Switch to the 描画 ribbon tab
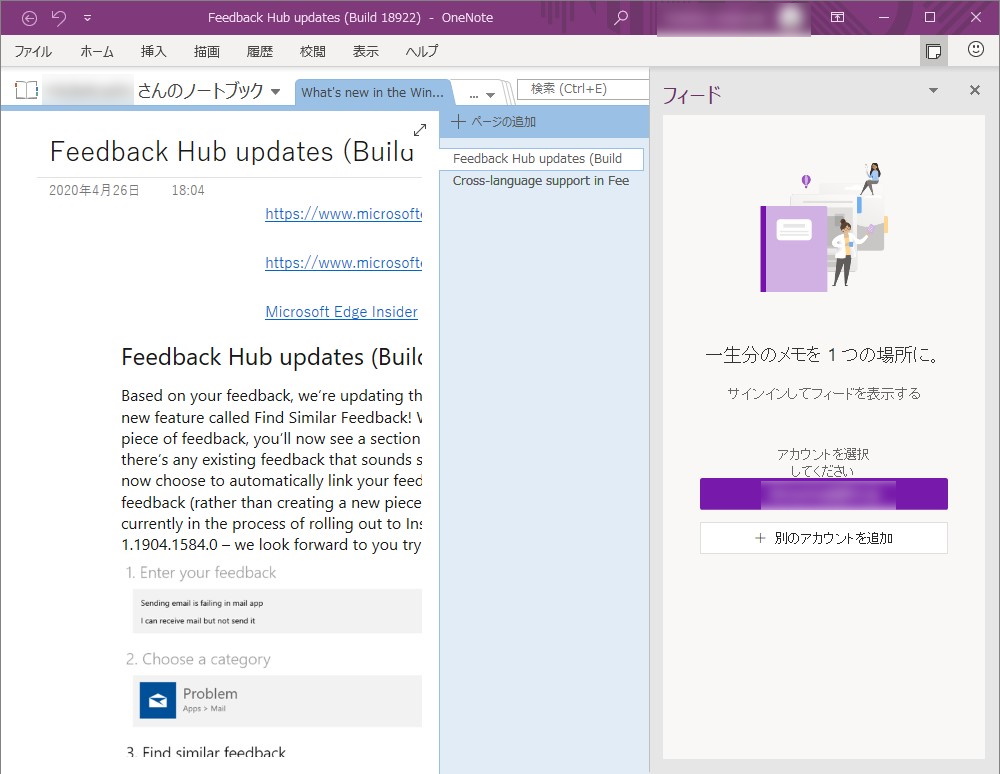The width and height of the screenshot is (1000, 774). (x=208, y=51)
